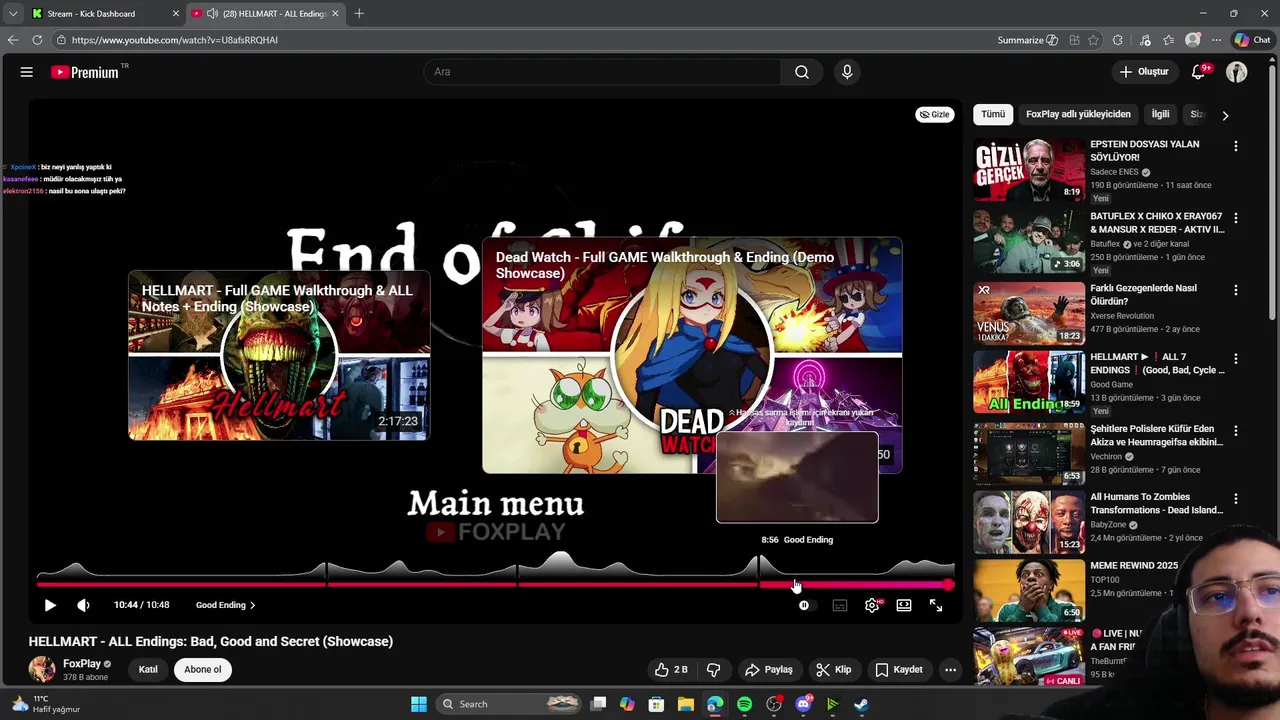Screen dimensions: 1280x720
Task: Mute the video volume
Action: tap(83, 605)
